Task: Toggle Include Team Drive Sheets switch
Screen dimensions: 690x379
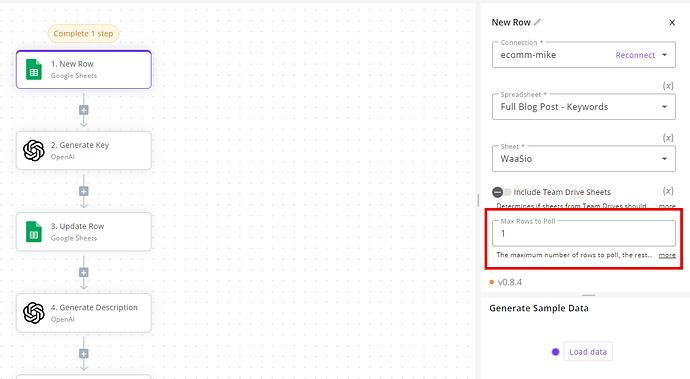Action: click(502, 192)
